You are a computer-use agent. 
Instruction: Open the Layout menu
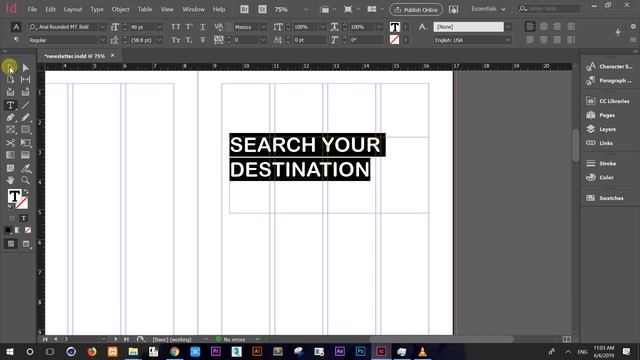click(x=73, y=9)
